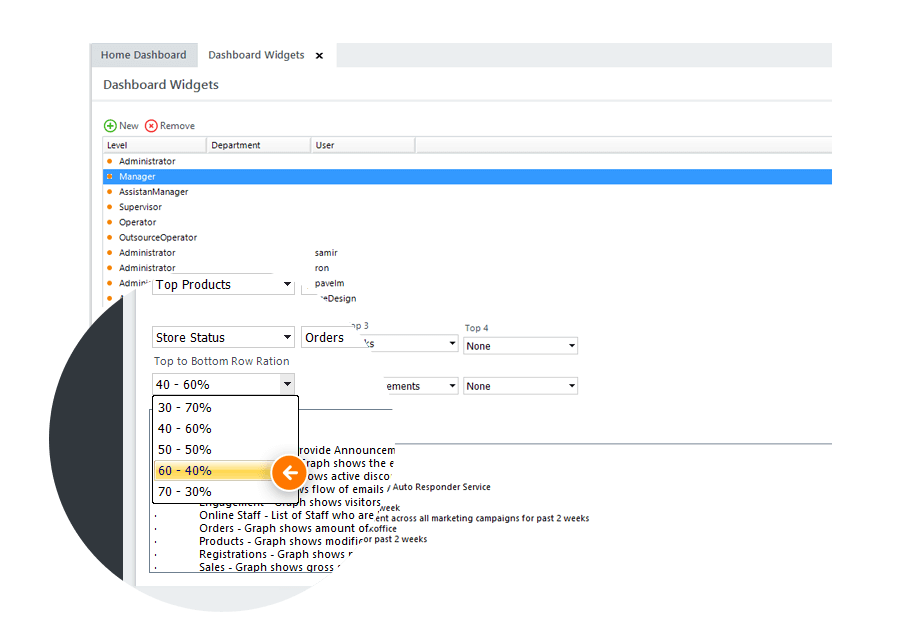This screenshot has width=900, height=620.
Task: Click the Registrations graph description line
Action: coord(276,555)
